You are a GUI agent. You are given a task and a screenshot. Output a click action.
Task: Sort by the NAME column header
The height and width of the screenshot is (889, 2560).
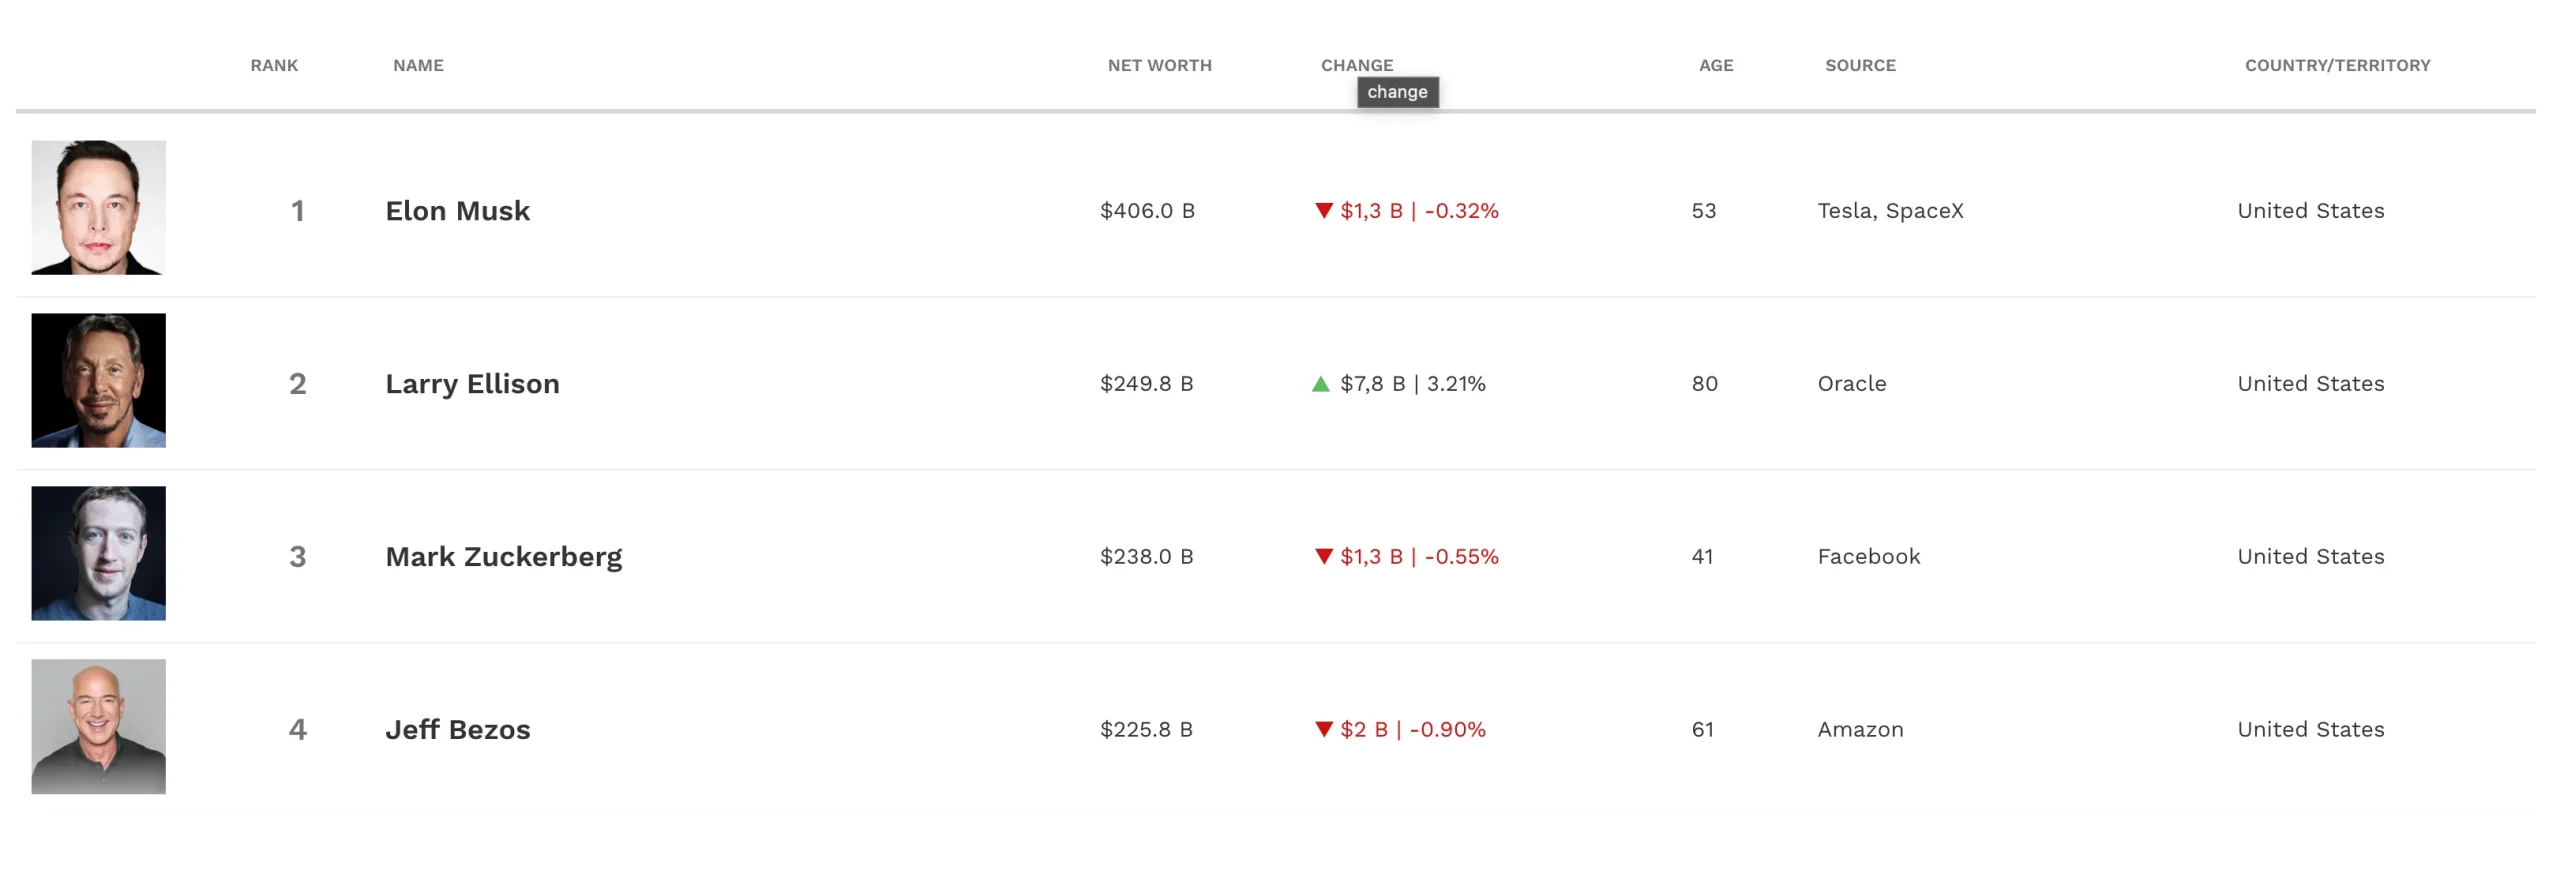tap(418, 65)
